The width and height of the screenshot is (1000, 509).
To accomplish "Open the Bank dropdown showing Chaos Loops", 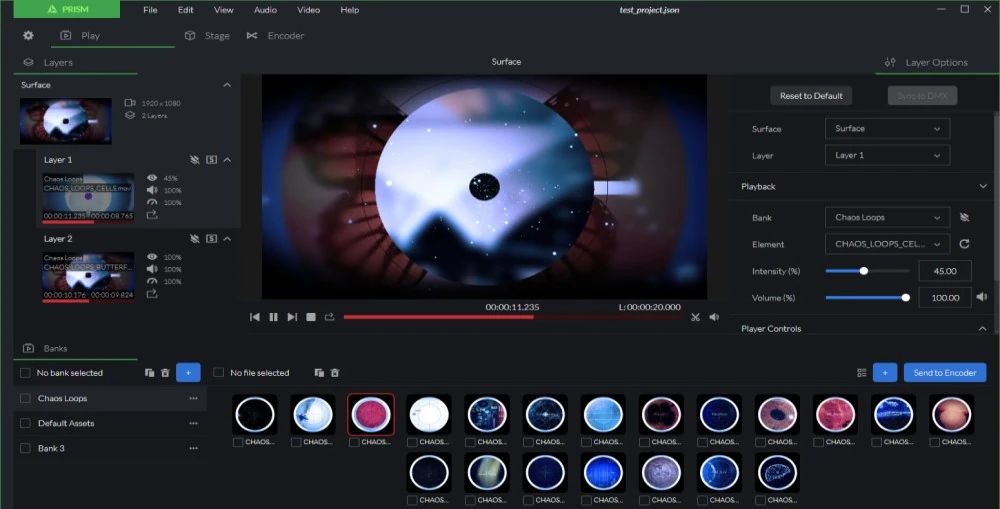I will pyautogui.click(x=887, y=218).
